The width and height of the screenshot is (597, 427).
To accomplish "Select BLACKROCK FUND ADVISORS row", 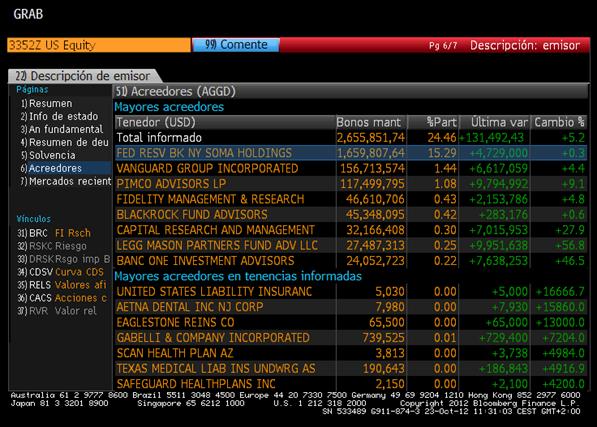I will [350, 215].
